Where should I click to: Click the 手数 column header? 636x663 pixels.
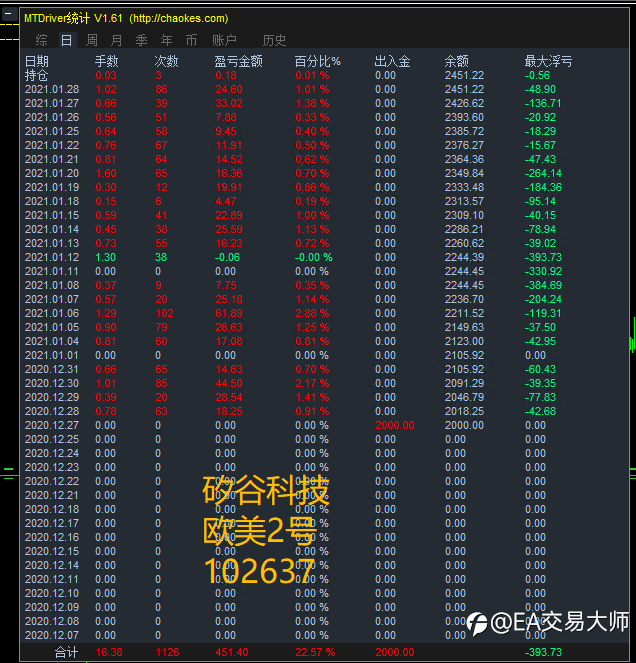(x=107, y=61)
